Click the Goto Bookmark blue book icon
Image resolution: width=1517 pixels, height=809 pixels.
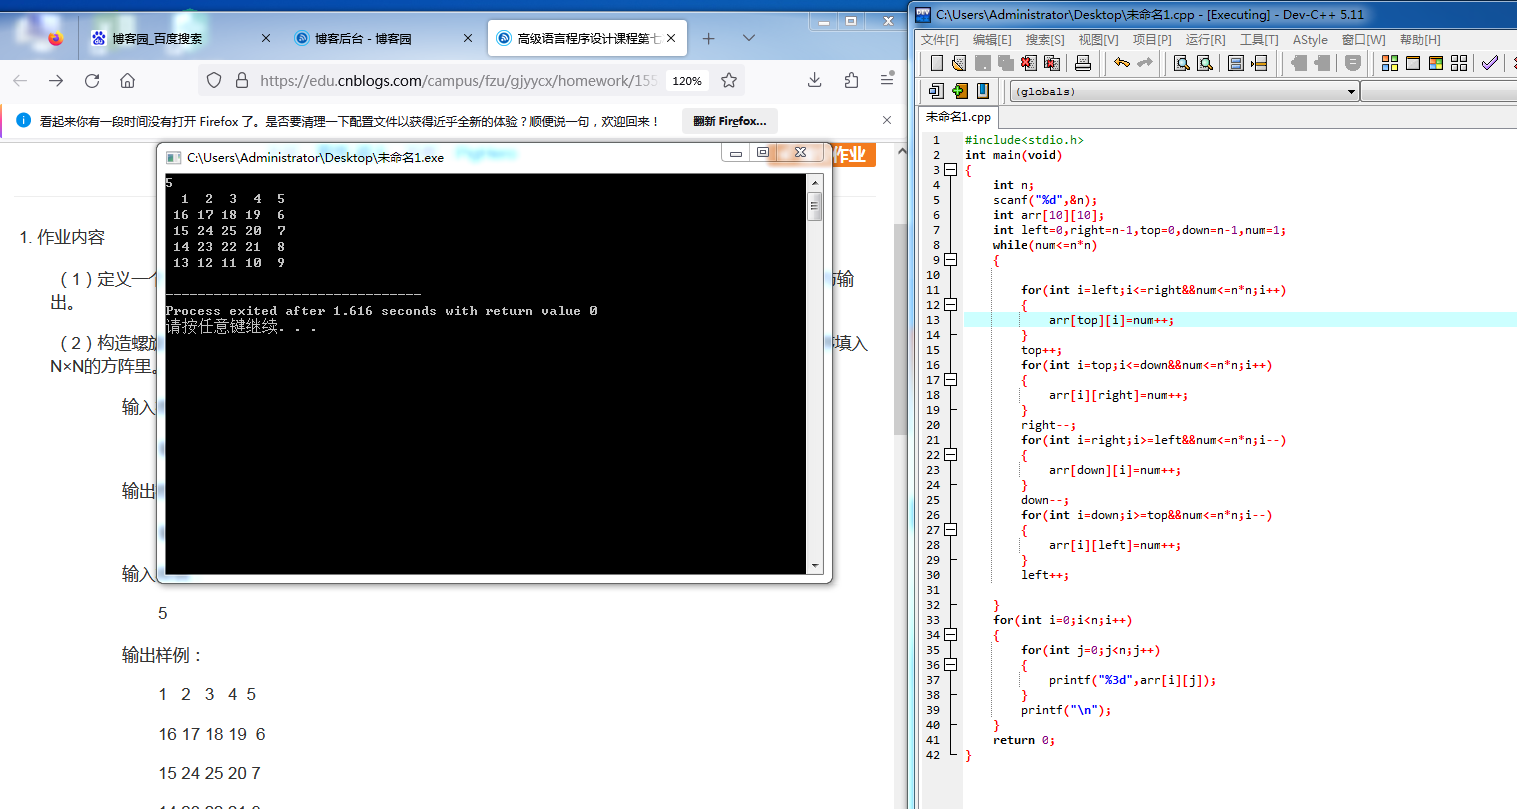(983, 91)
